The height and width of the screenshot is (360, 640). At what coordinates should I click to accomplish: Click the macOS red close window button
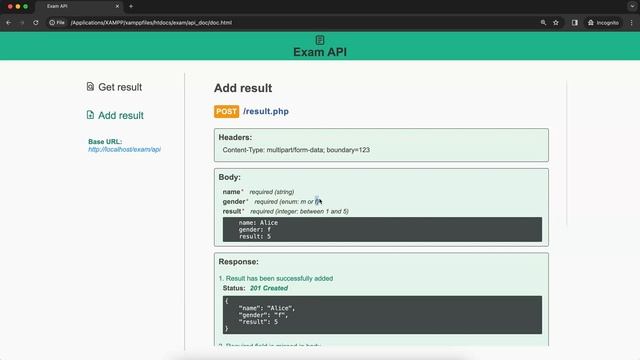(10, 7)
